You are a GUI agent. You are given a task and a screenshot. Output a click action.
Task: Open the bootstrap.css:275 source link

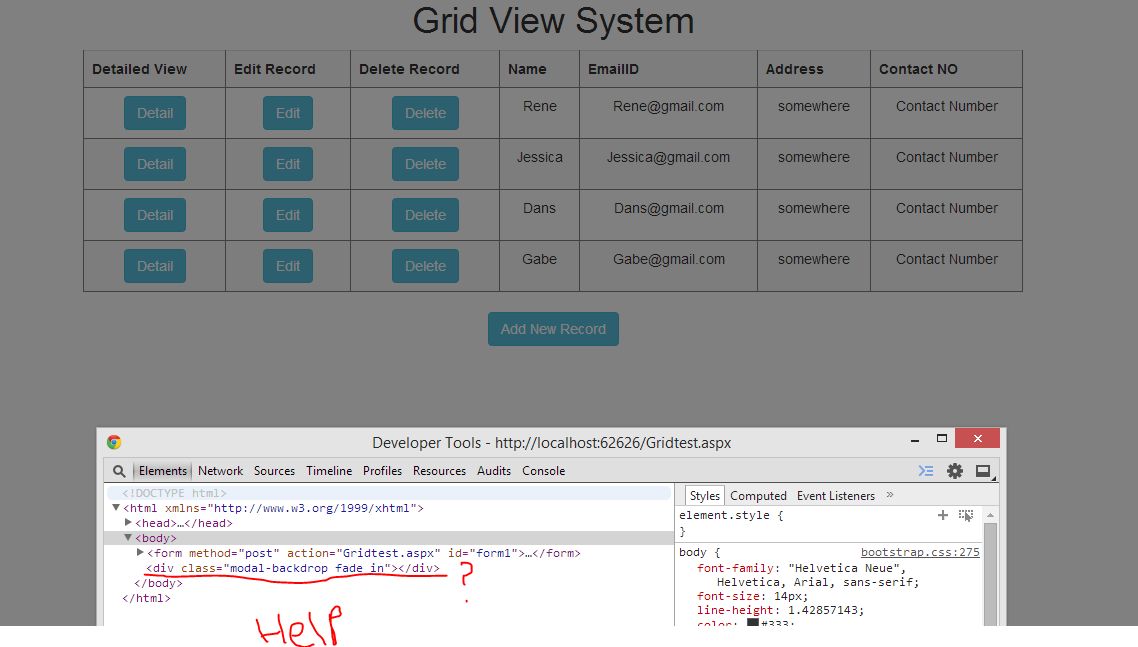pyautogui.click(x=920, y=553)
